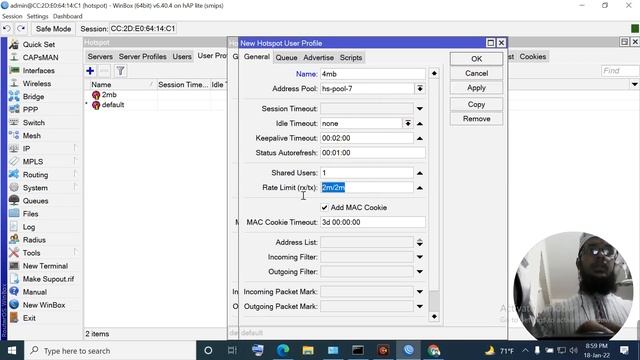Open the Manual

click(x=35, y=292)
